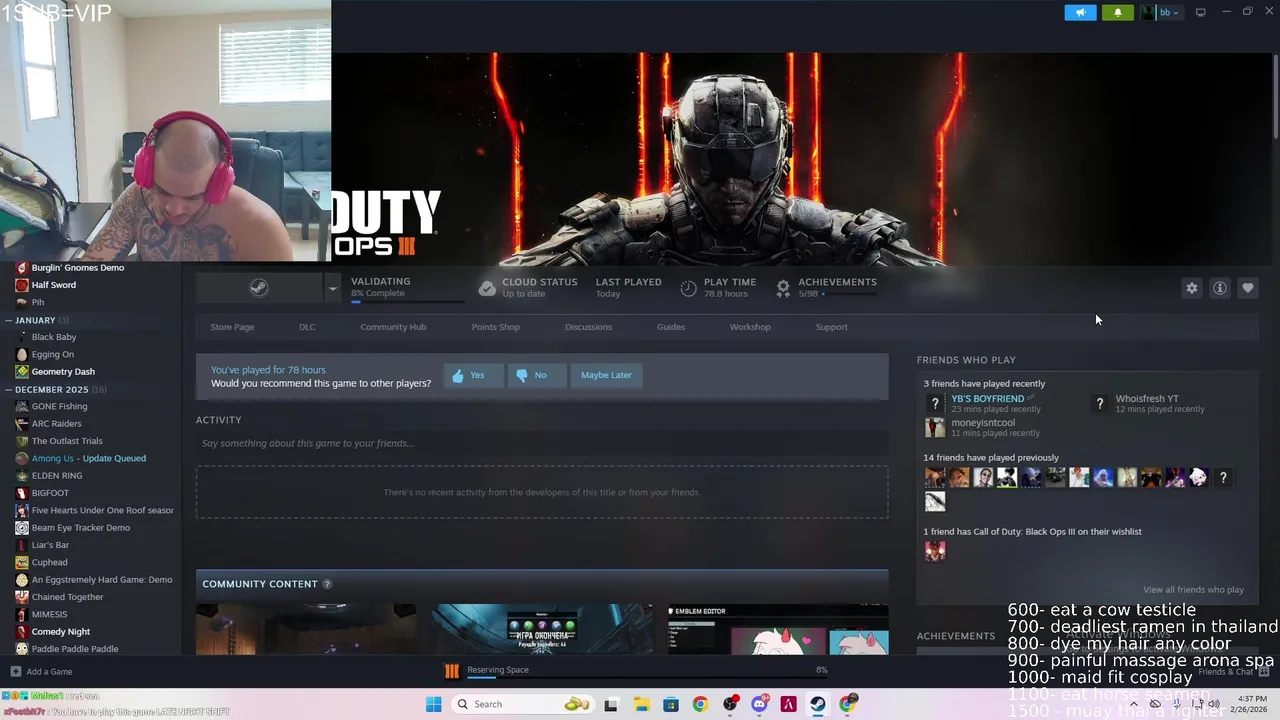Click the Play Time clock icon

[x=688, y=288]
